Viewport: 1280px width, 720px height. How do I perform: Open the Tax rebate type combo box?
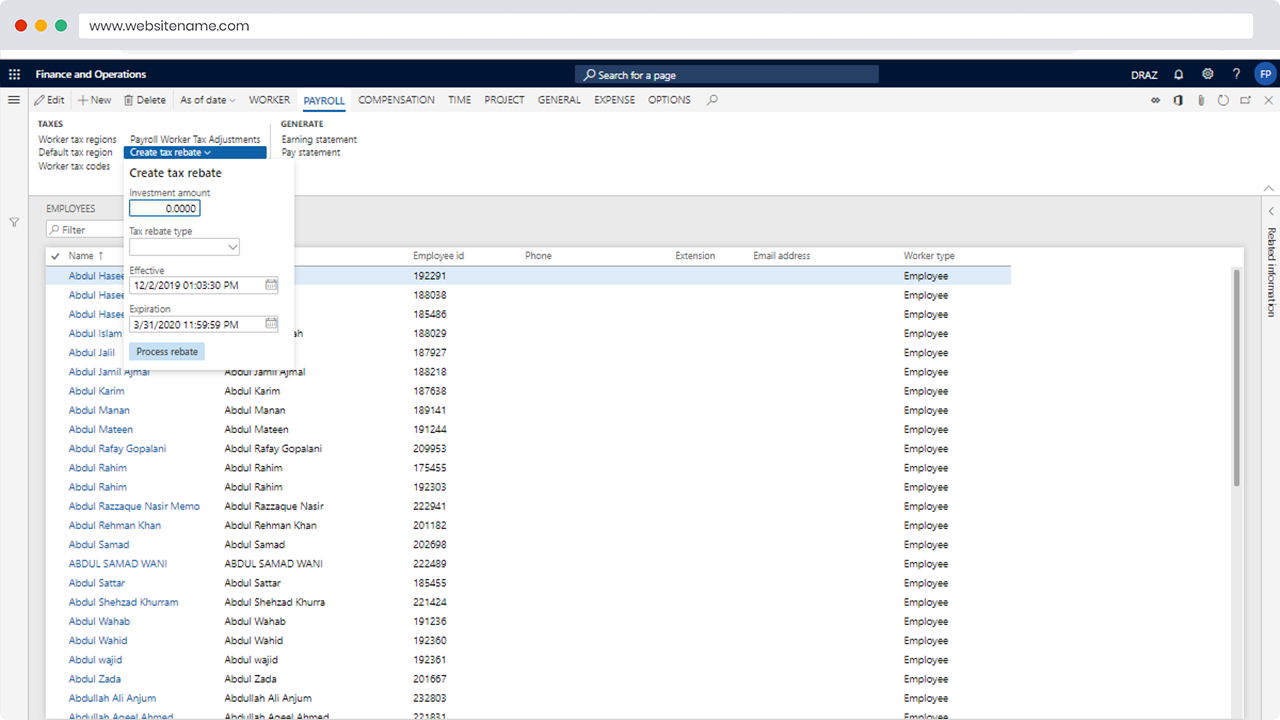point(184,247)
